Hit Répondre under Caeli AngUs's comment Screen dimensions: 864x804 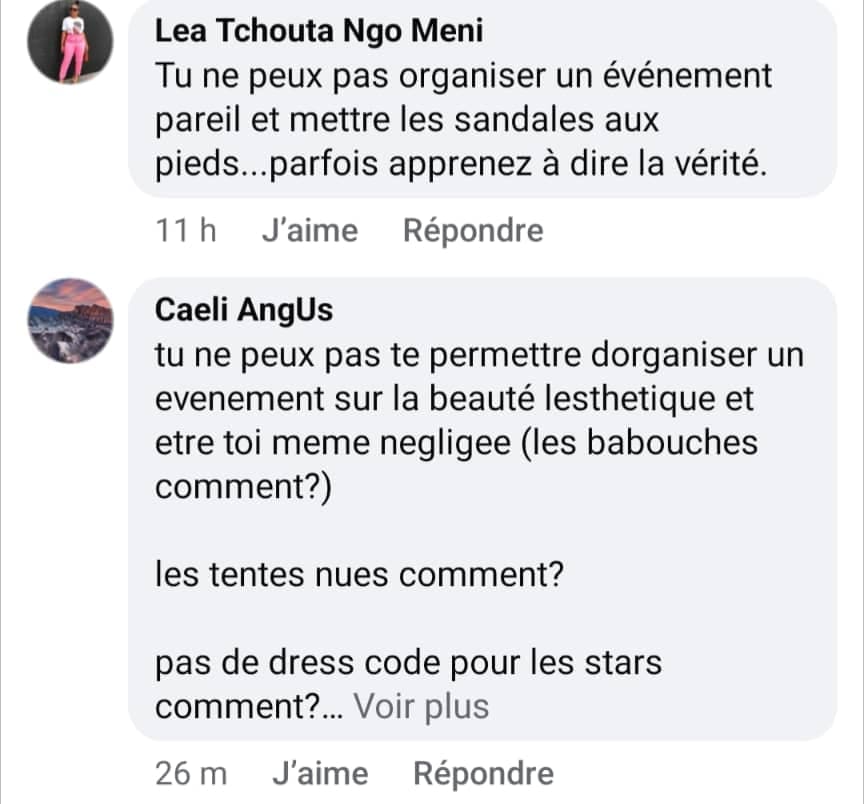click(483, 773)
